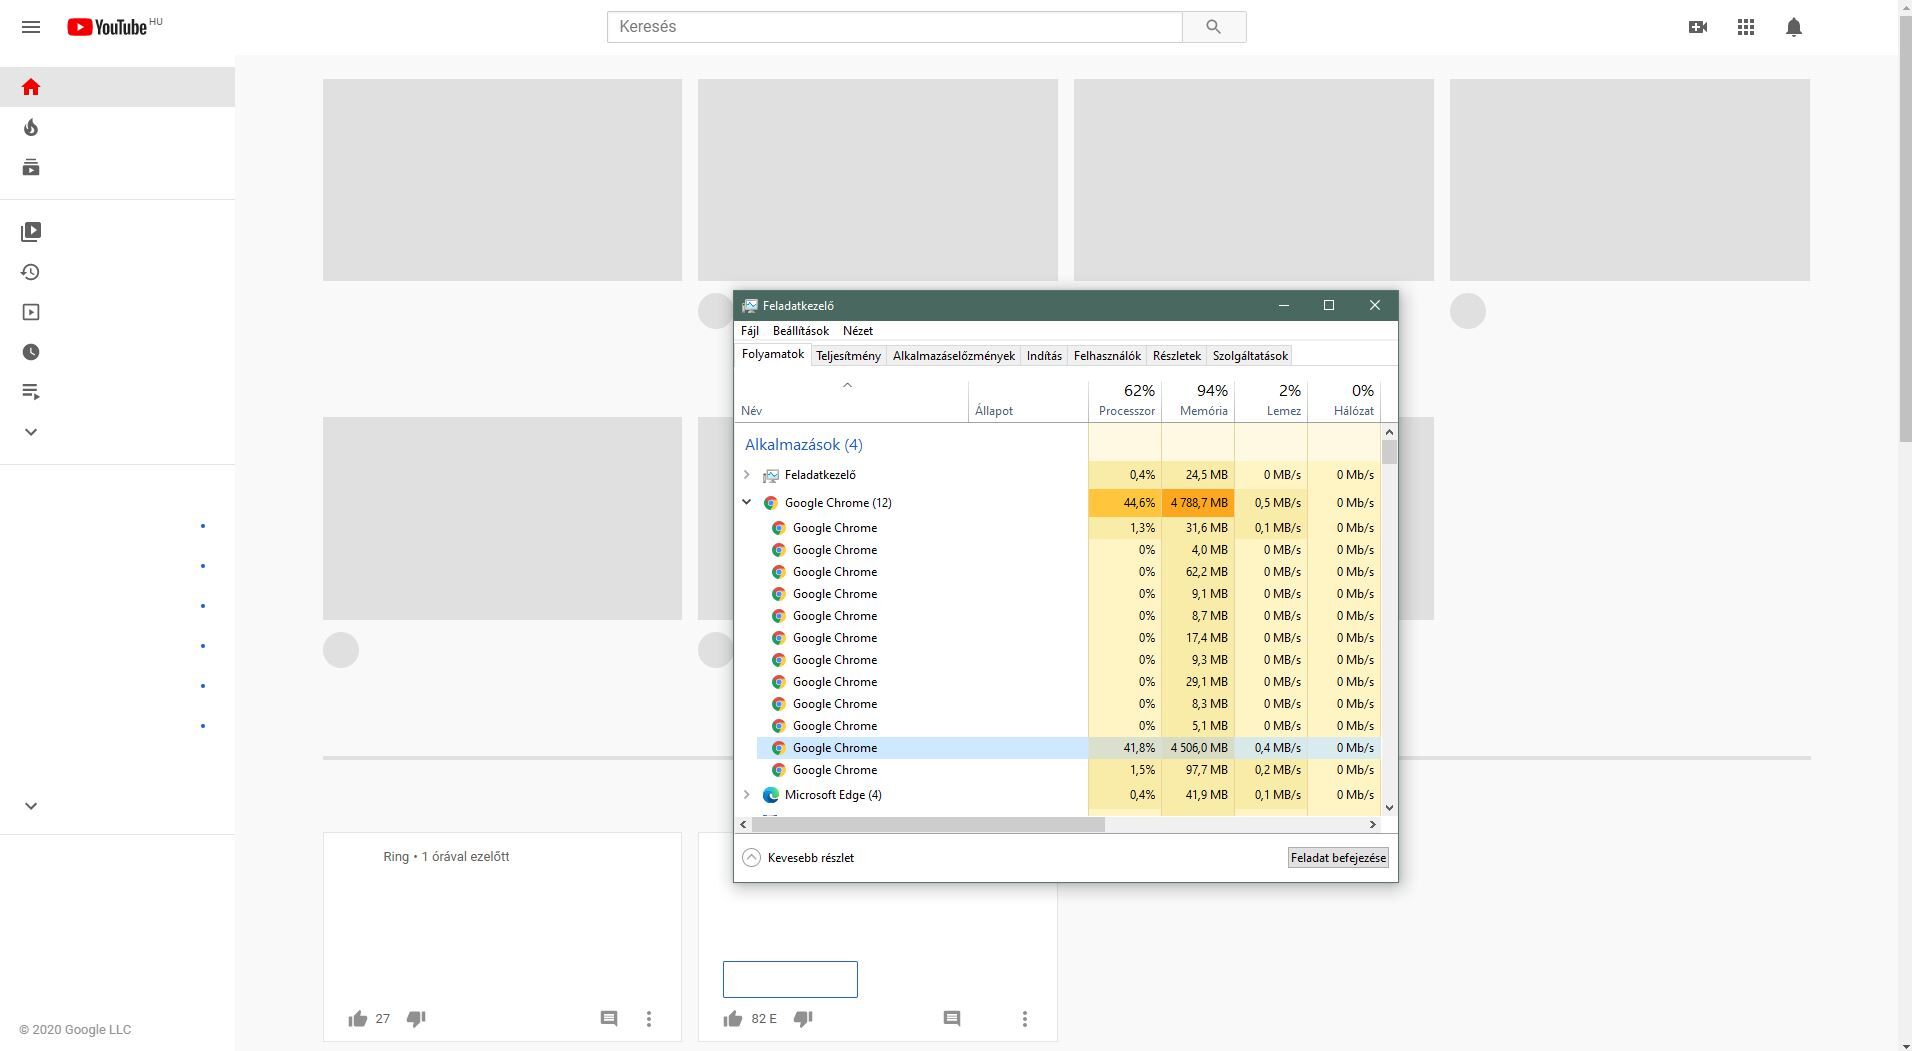Click the process list scroll down arrow
The image size is (1912, 1051).
click(x=1389, y=808)
